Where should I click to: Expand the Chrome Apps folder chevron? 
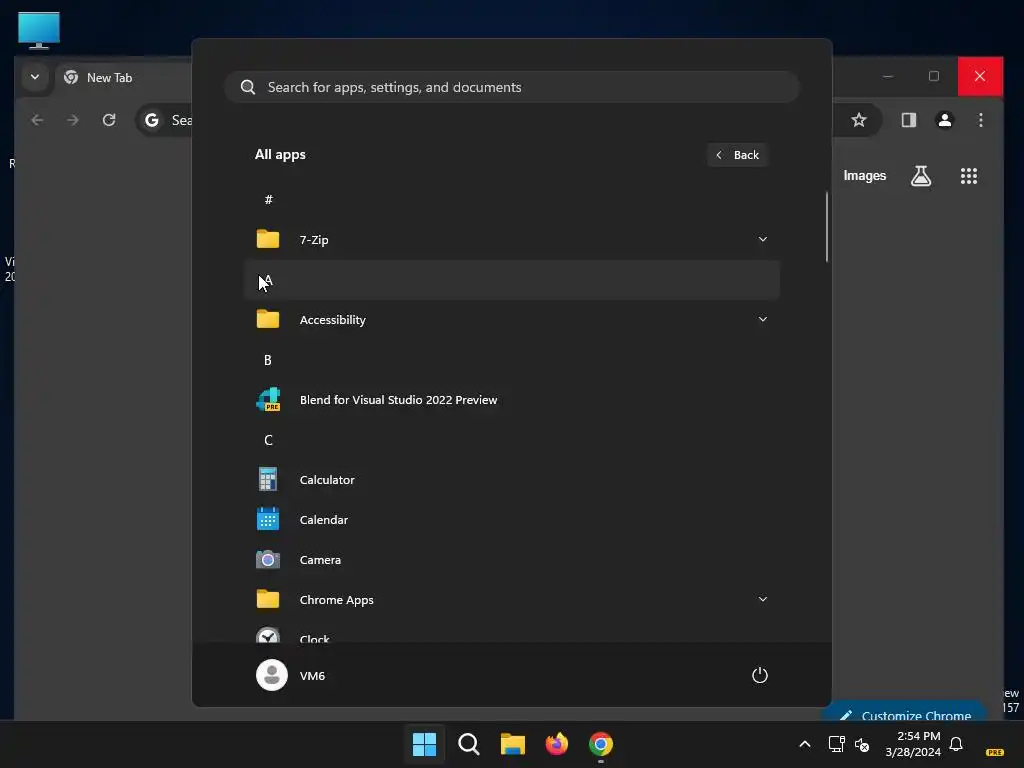(762, 599)
